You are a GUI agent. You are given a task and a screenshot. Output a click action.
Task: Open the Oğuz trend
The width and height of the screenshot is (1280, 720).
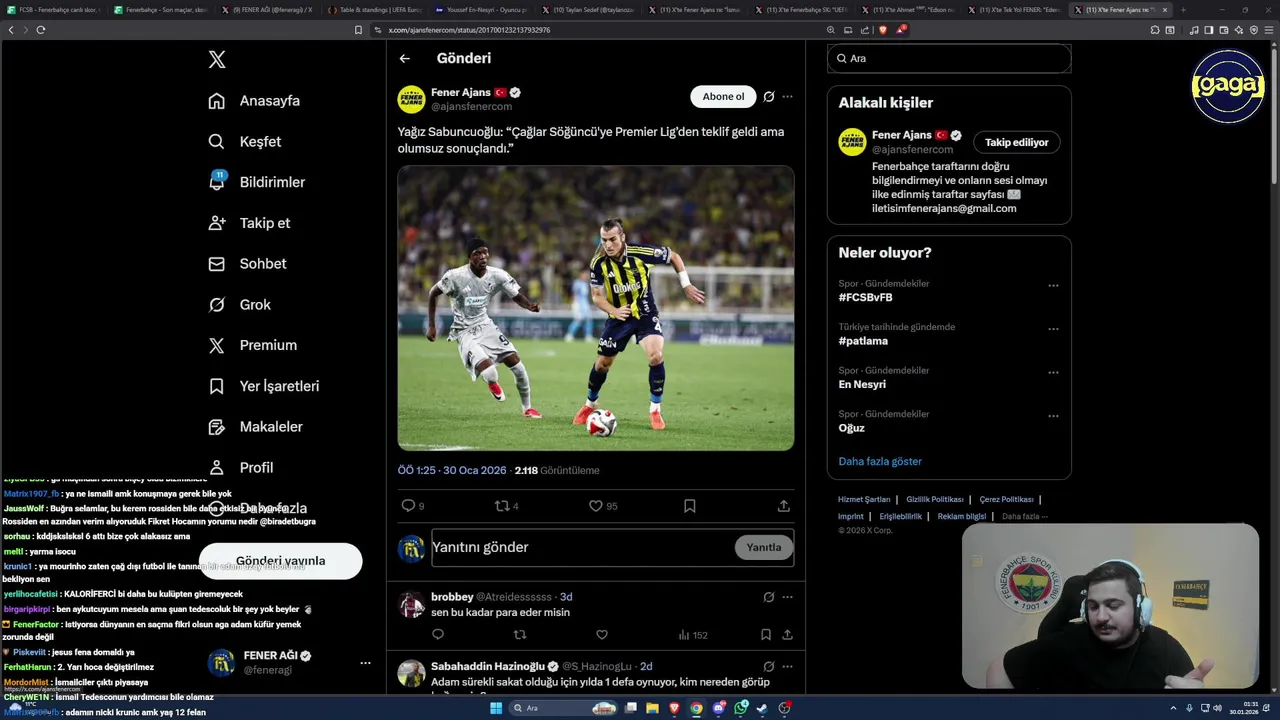coord(851,428)
